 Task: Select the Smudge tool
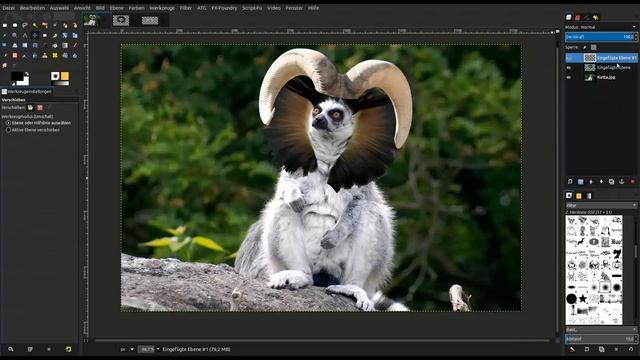click(x=4, y=65)
